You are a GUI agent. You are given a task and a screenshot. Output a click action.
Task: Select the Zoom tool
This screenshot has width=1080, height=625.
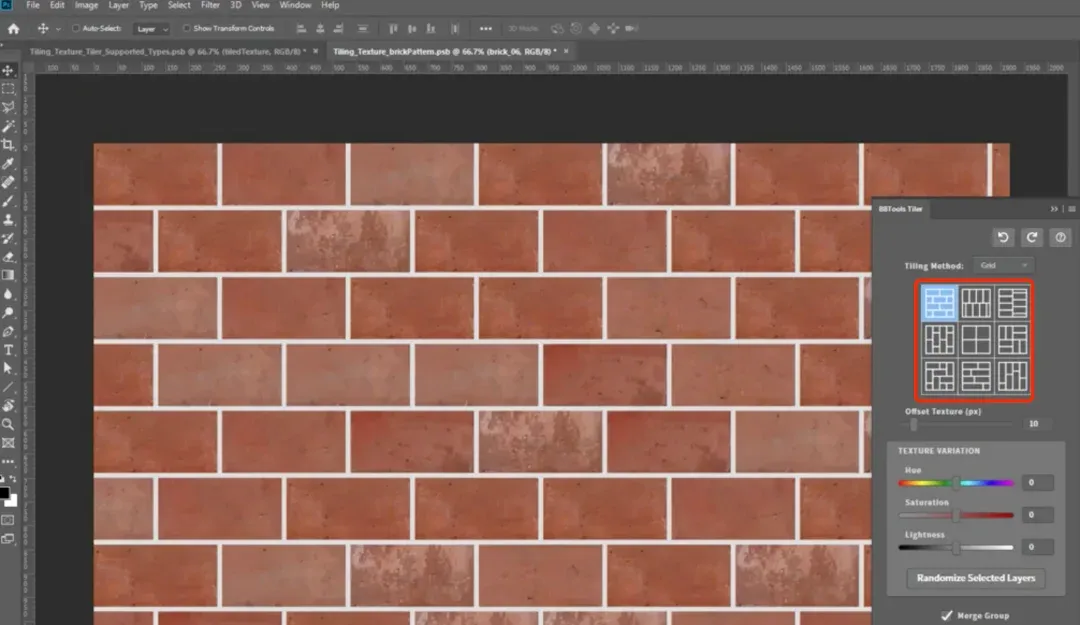pos(8,424)
